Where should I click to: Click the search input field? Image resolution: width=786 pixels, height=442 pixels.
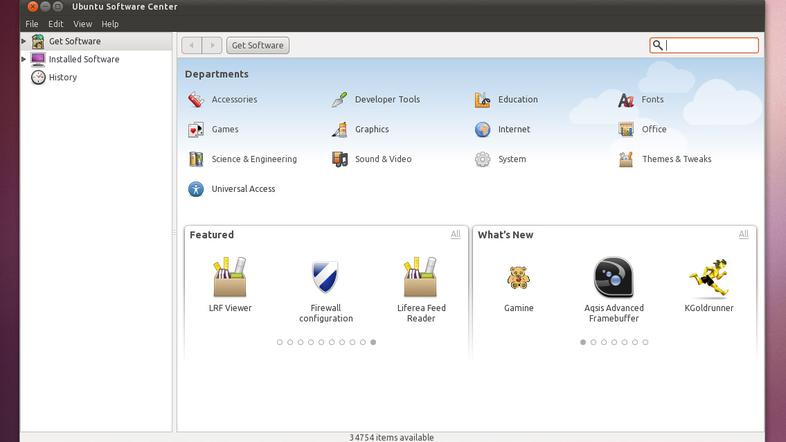(x=711, y=45)
